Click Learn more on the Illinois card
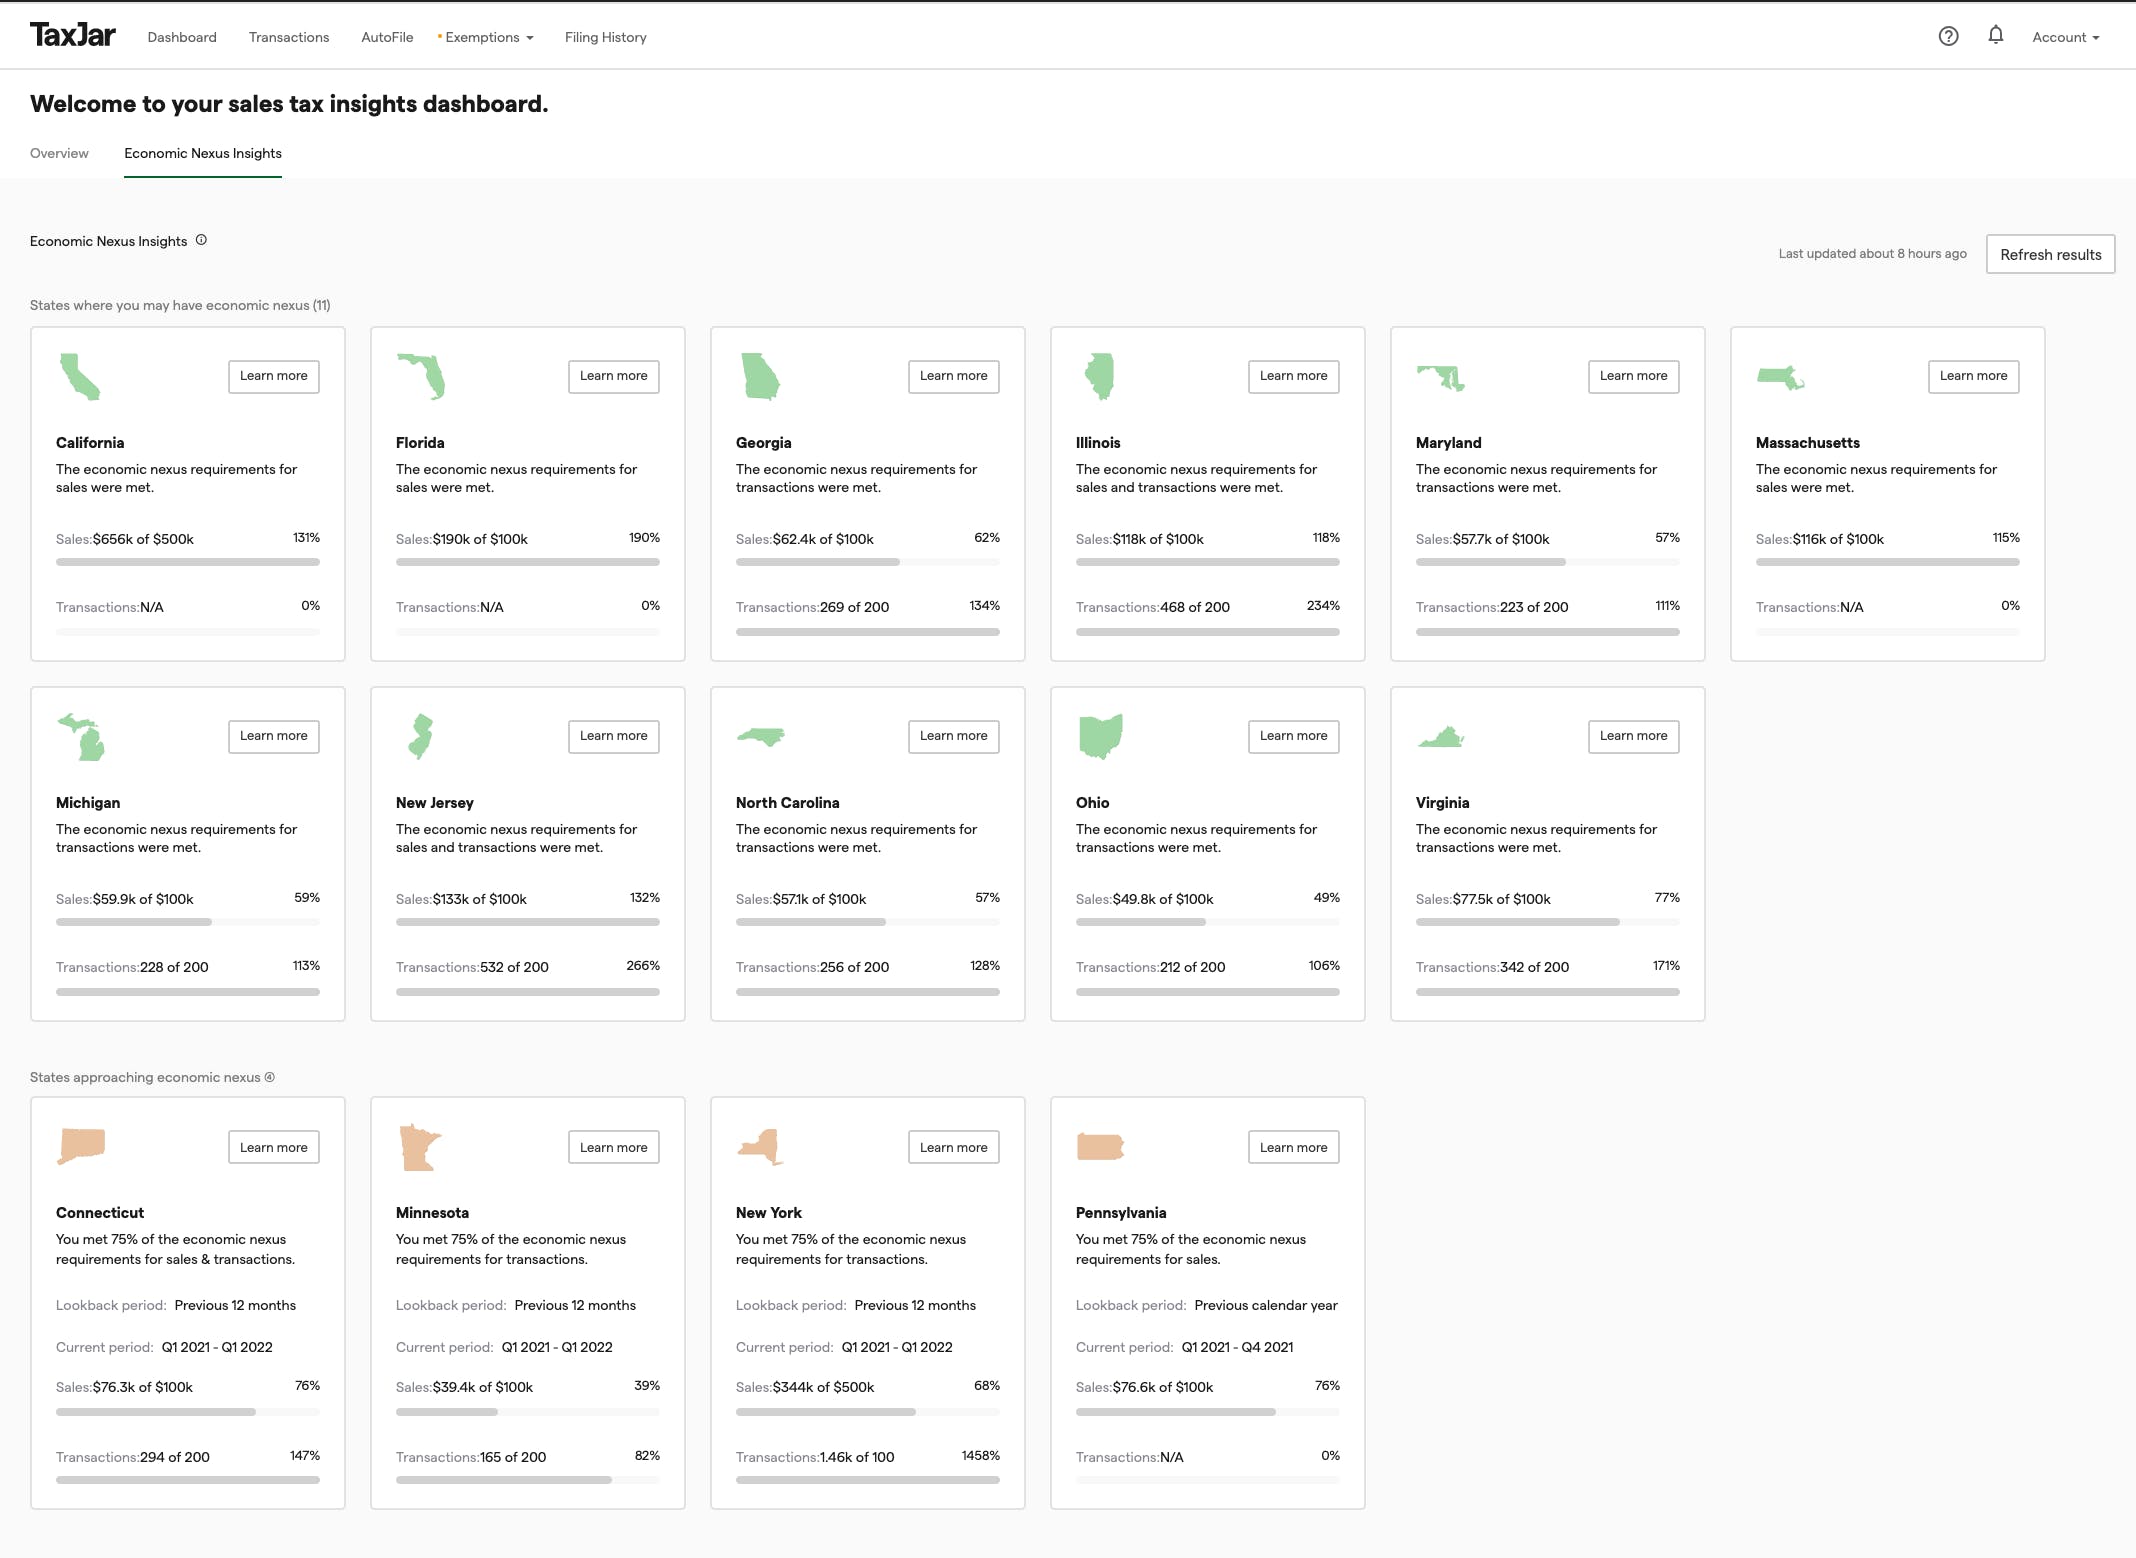 (1294, 376)
